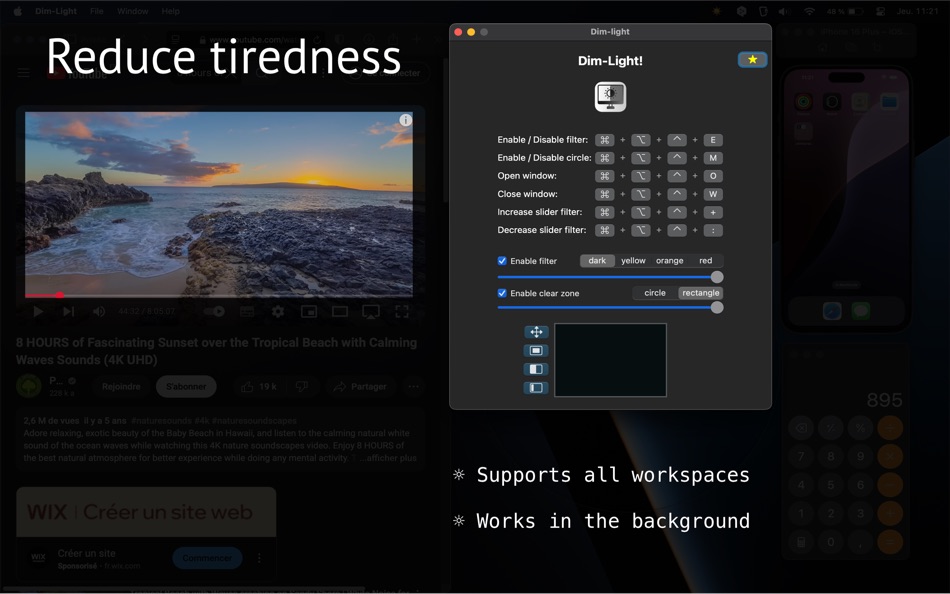950x594 pixels.
Task: Click the S'abonner button on YouTube
Action: [x=186, y=387]
